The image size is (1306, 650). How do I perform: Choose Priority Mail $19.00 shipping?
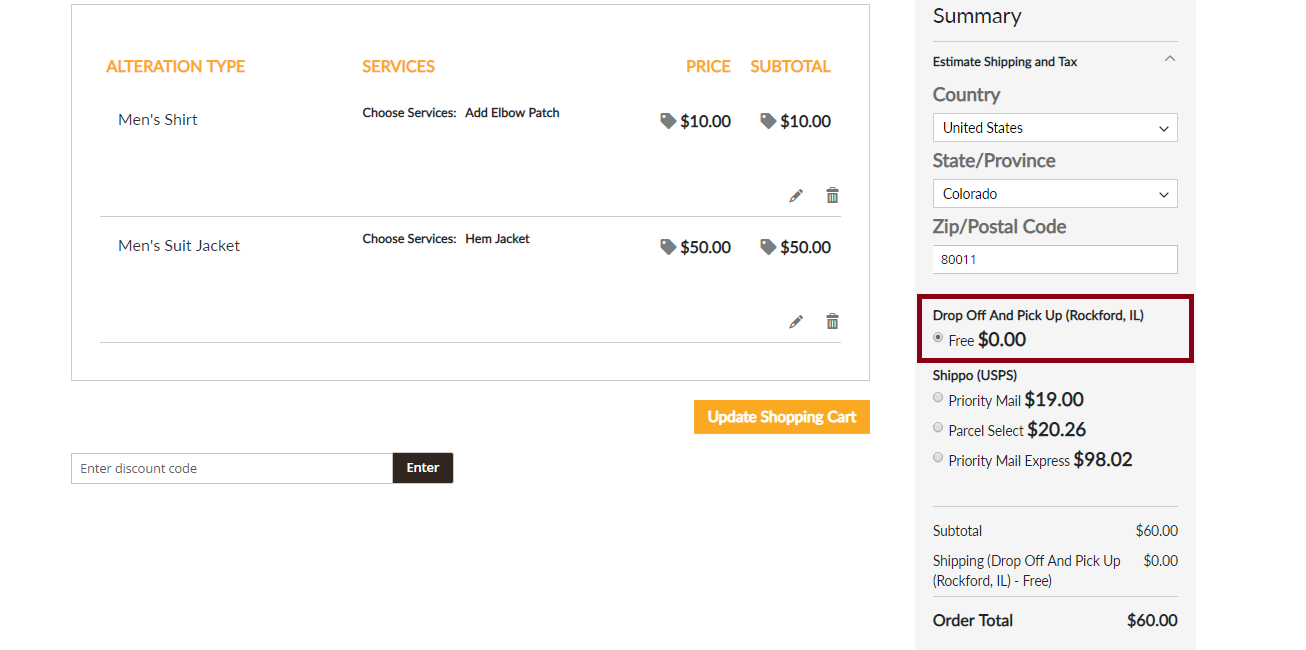(x=938, y=398)
